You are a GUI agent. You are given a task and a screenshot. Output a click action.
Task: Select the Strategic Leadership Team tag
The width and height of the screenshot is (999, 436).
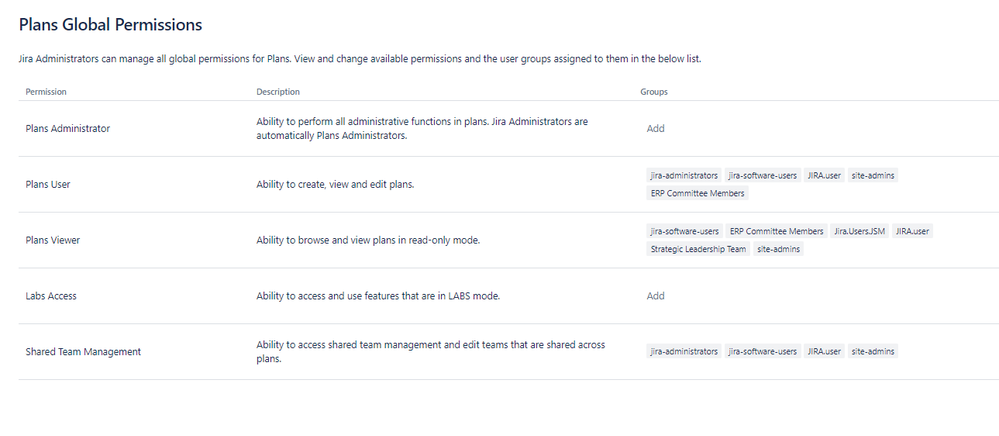(698, 249)
